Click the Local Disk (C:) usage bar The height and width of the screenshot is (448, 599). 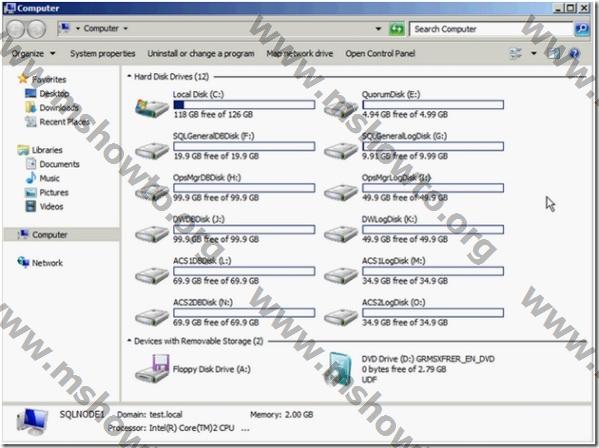coord(244,105)
